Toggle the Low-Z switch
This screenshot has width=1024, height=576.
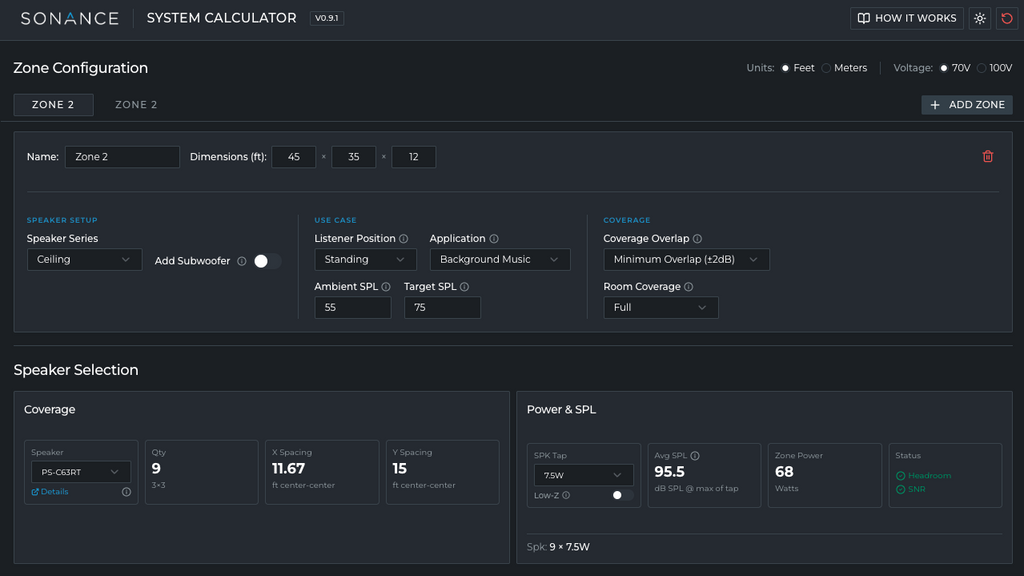pos(622,495)
